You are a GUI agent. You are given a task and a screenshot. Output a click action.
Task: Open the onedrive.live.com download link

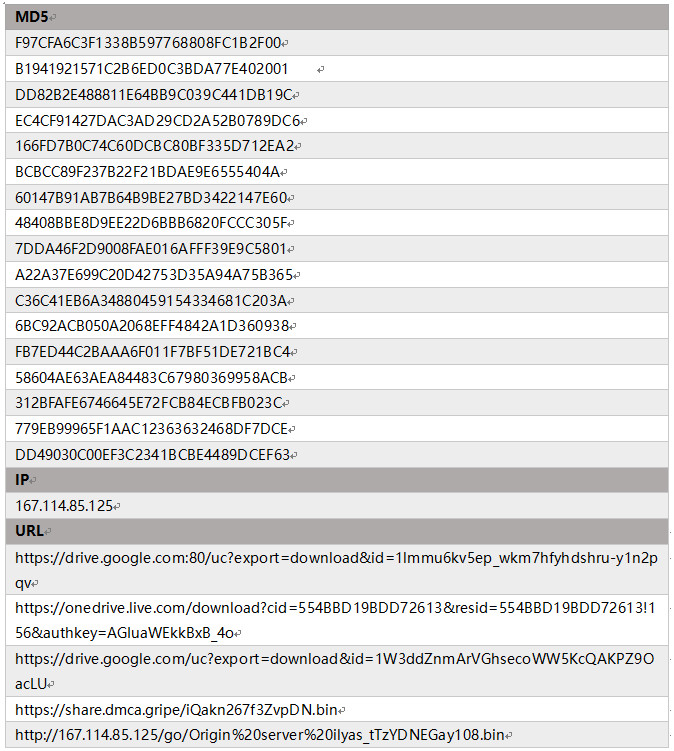click(x=336, y=607)
